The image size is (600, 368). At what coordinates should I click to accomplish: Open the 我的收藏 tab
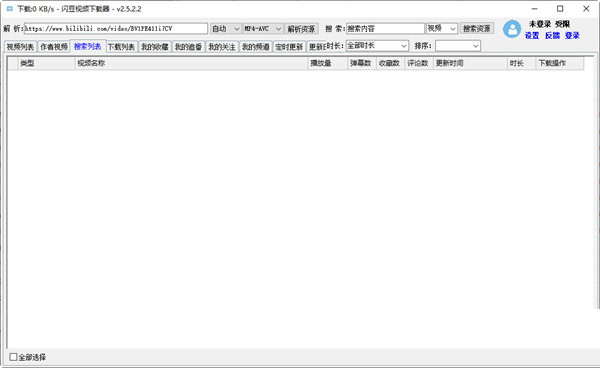click(155, 47)
